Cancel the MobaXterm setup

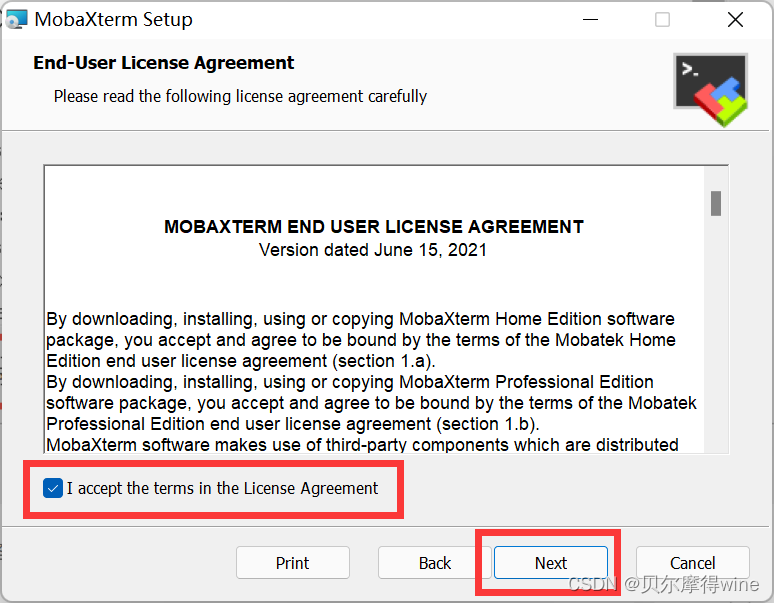click(693, 563)
